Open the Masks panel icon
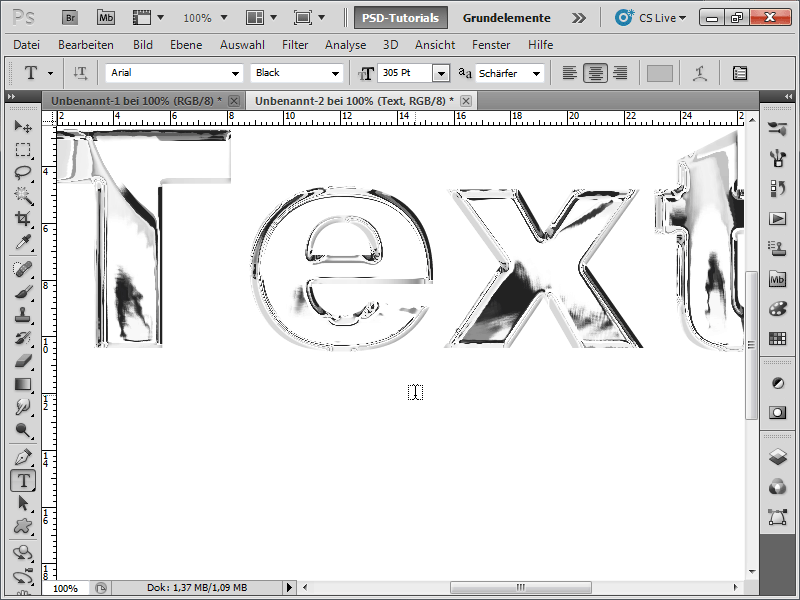 coord(777,412)
